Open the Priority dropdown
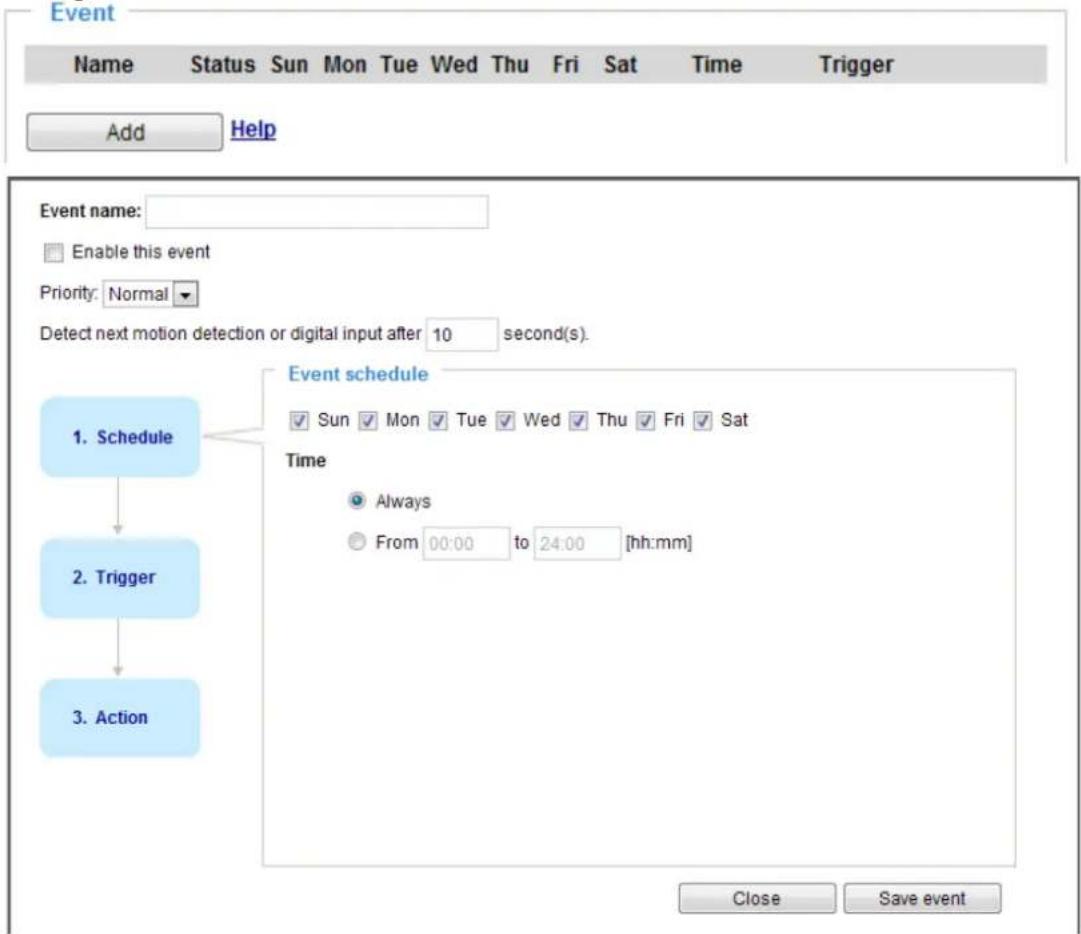1081x934 pixels. [151, 294]
